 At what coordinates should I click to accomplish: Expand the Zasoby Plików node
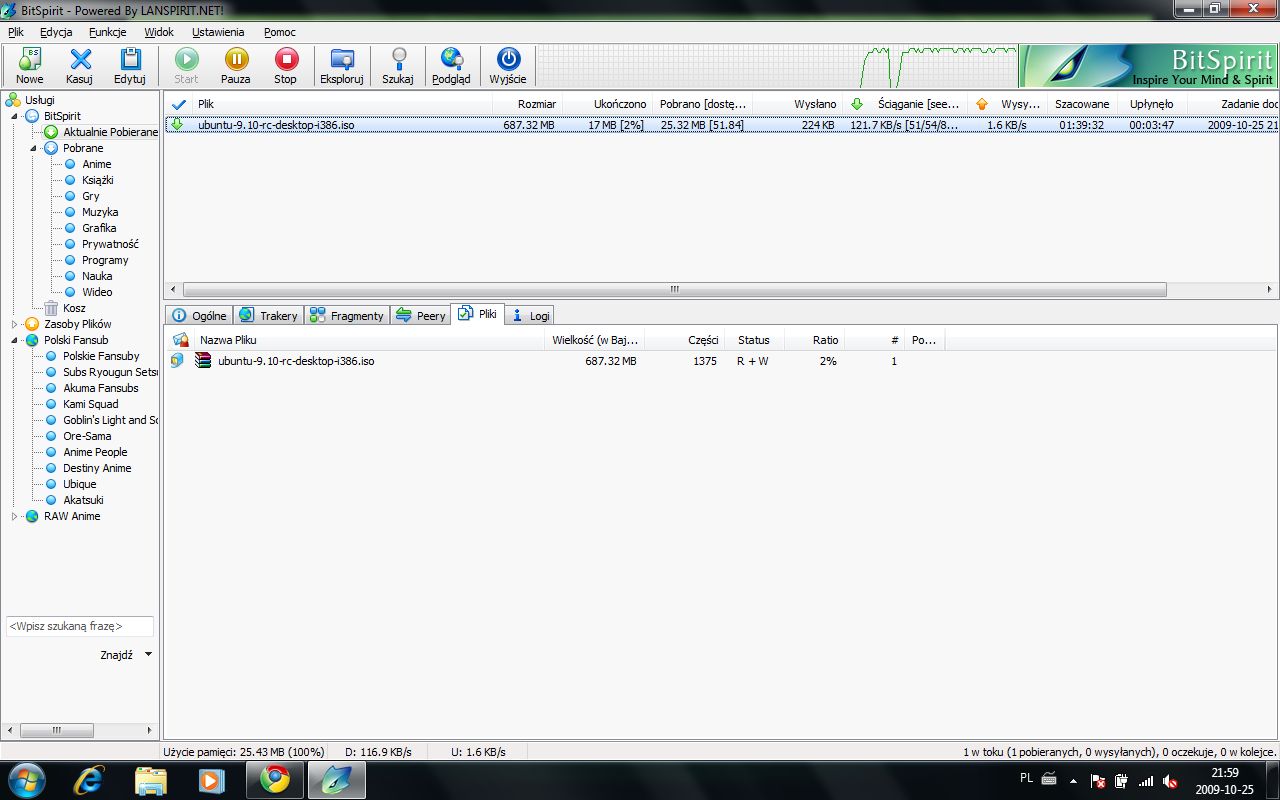[15, 324]
